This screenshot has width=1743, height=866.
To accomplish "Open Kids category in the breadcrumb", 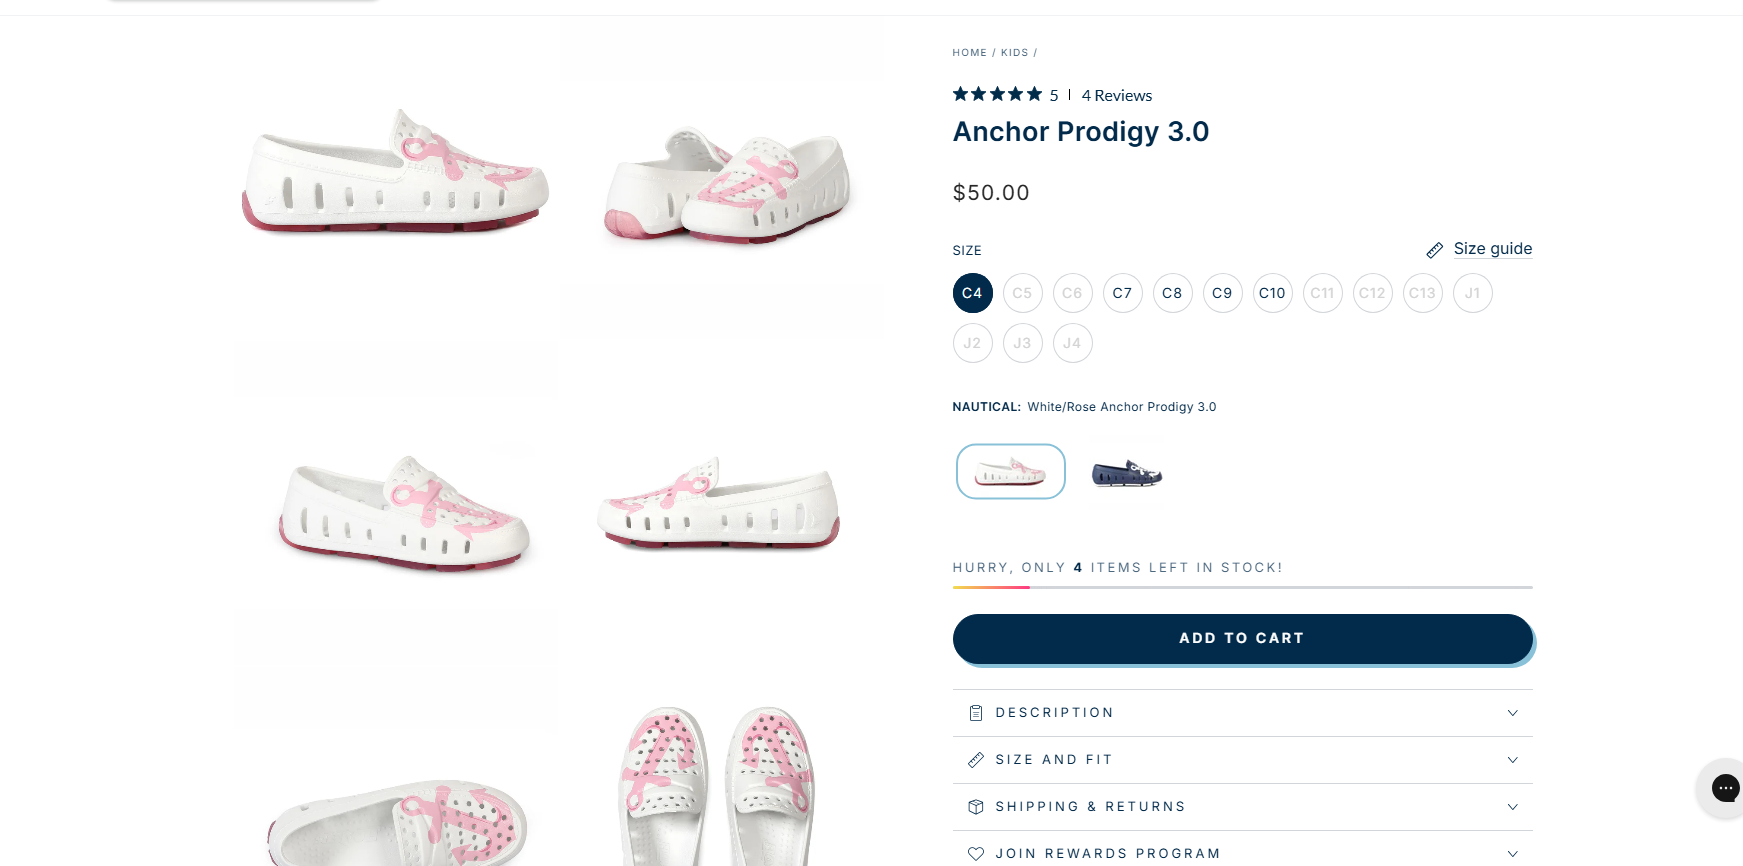I will (1014, 53).
